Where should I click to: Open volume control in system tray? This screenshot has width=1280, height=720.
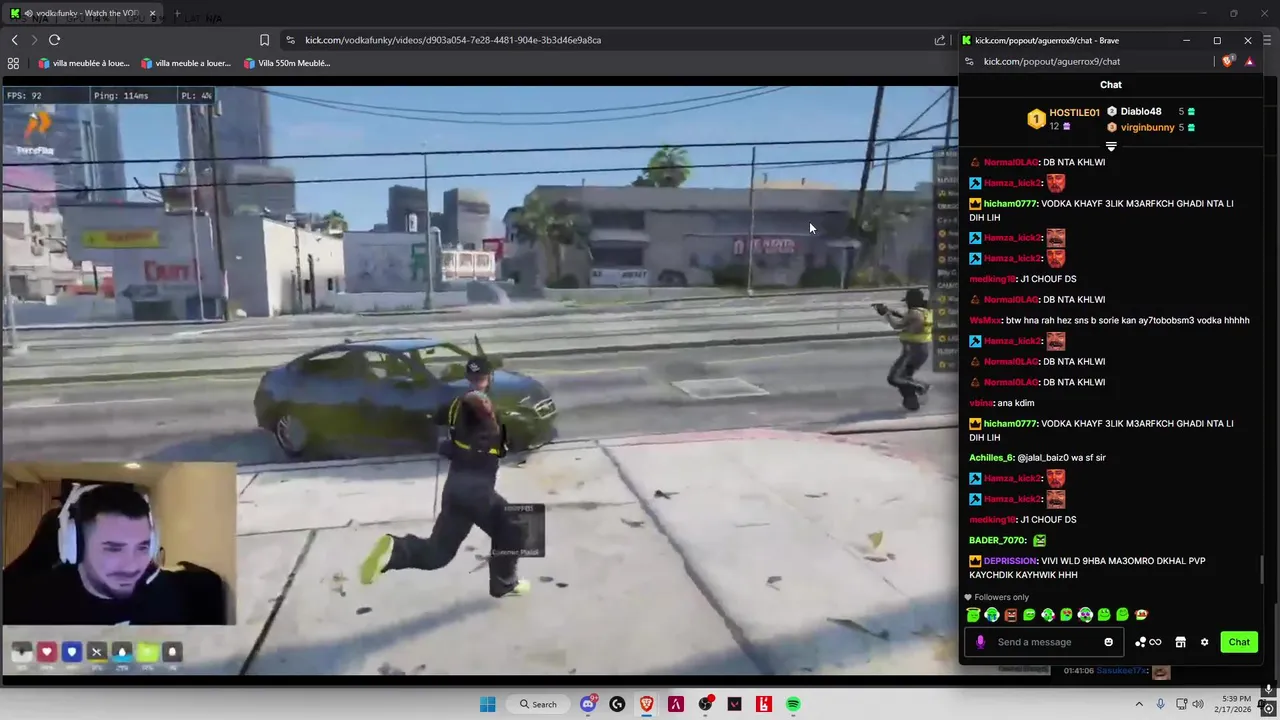(x=1198, y=704)
